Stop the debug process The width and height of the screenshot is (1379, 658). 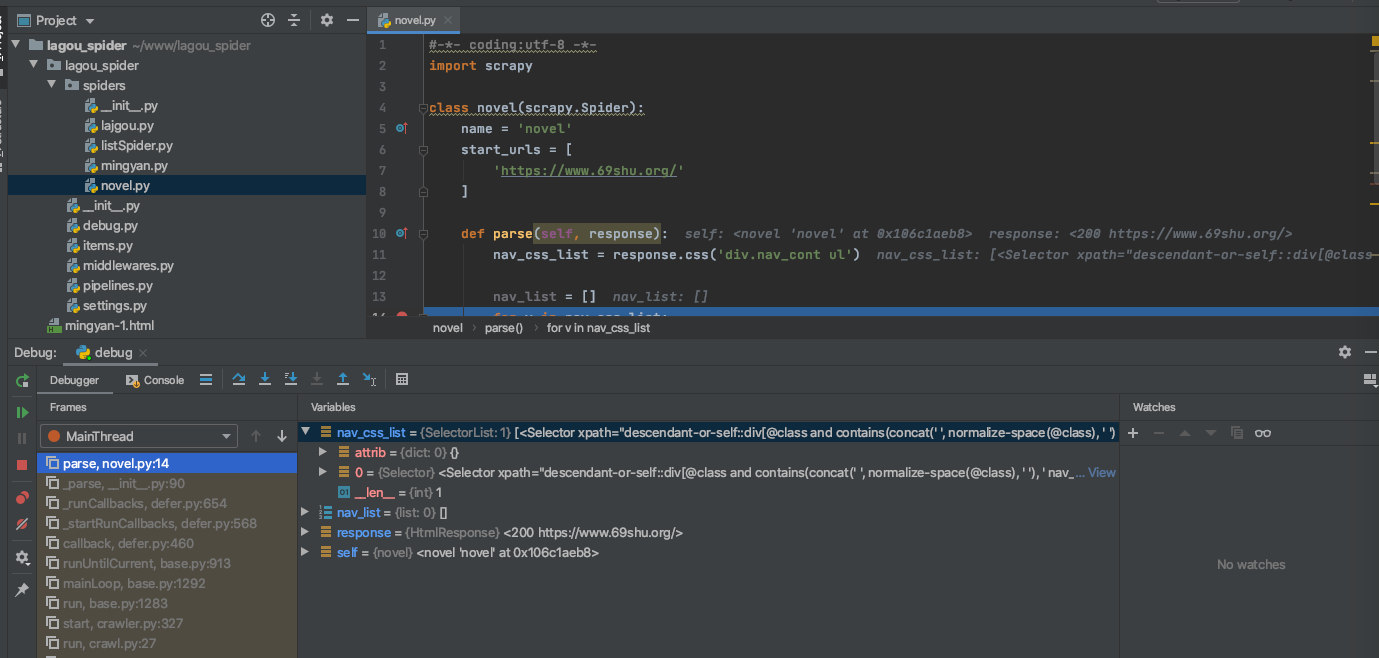tap(22, 465)
